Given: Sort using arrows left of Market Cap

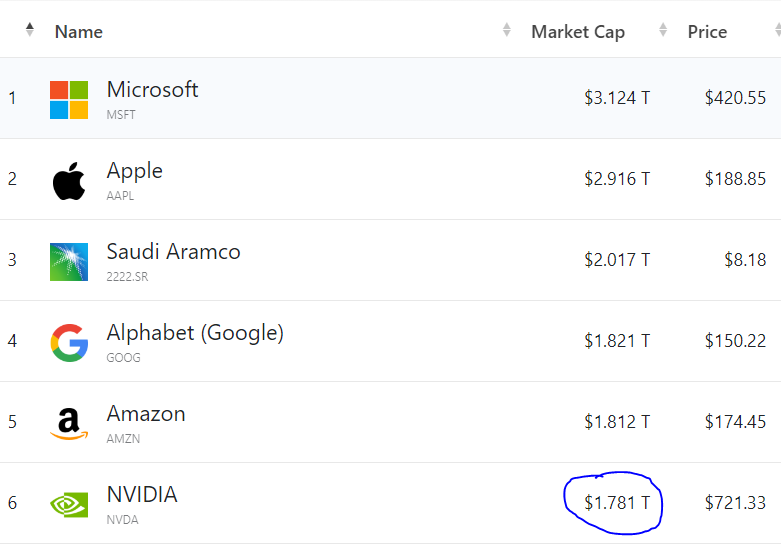Looking at the screenshot, I should [507, 30].
